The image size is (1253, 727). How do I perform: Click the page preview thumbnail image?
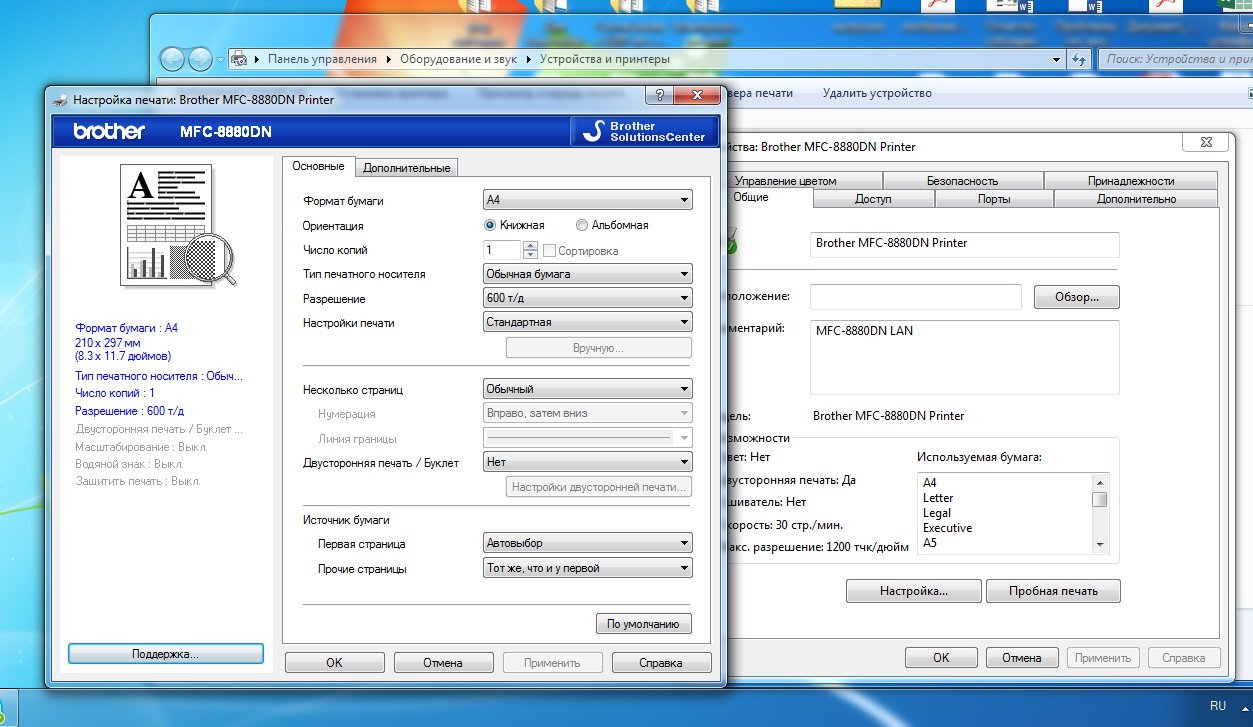tap(180, 226)
